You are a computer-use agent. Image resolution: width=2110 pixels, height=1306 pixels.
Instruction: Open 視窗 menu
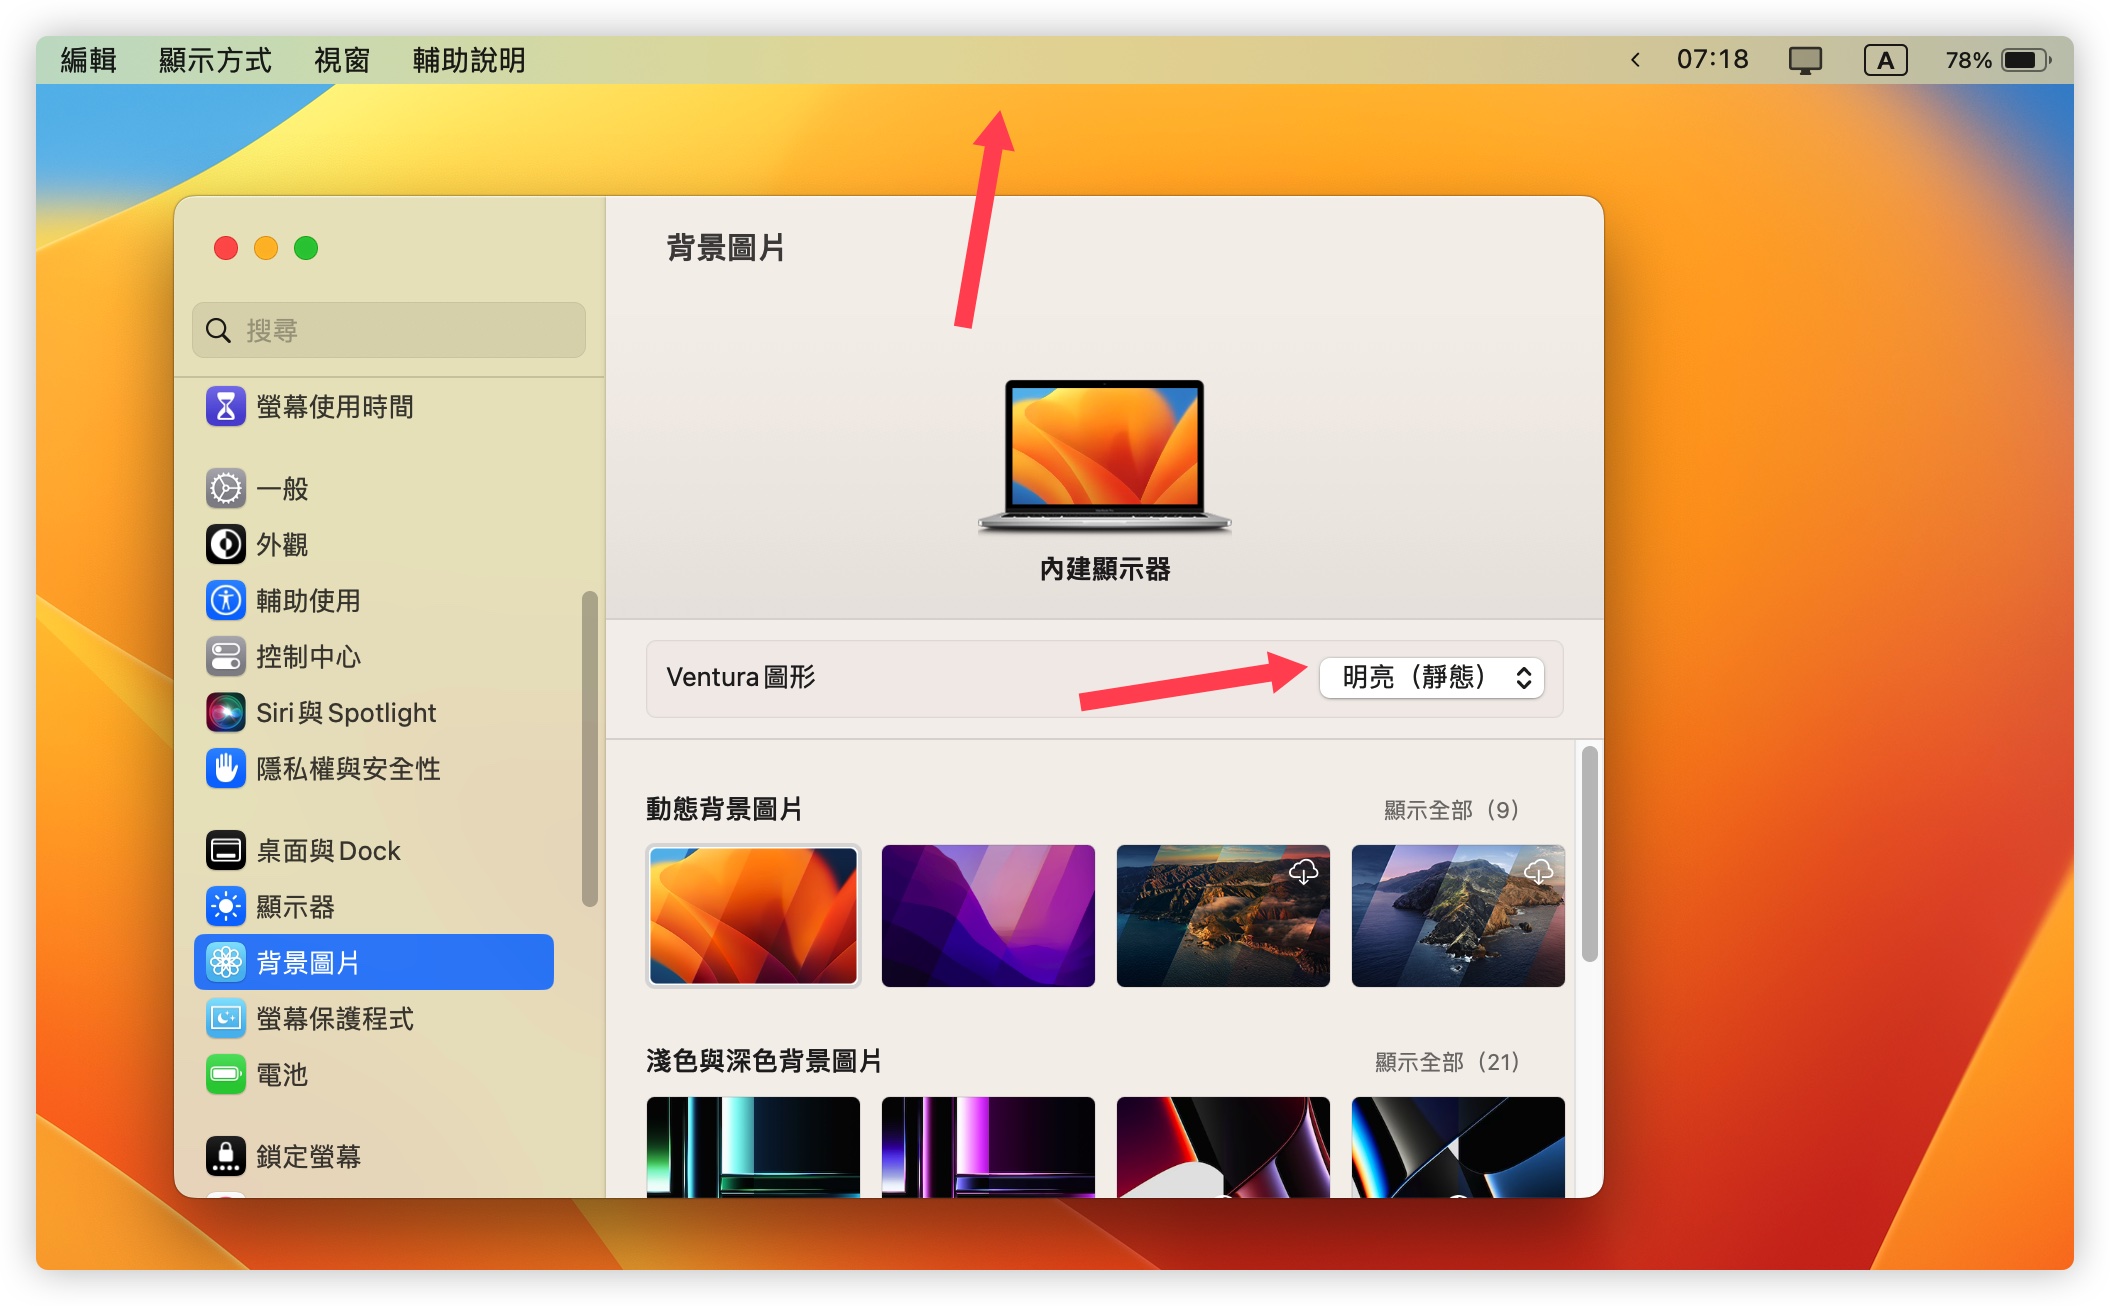point(342,60)
